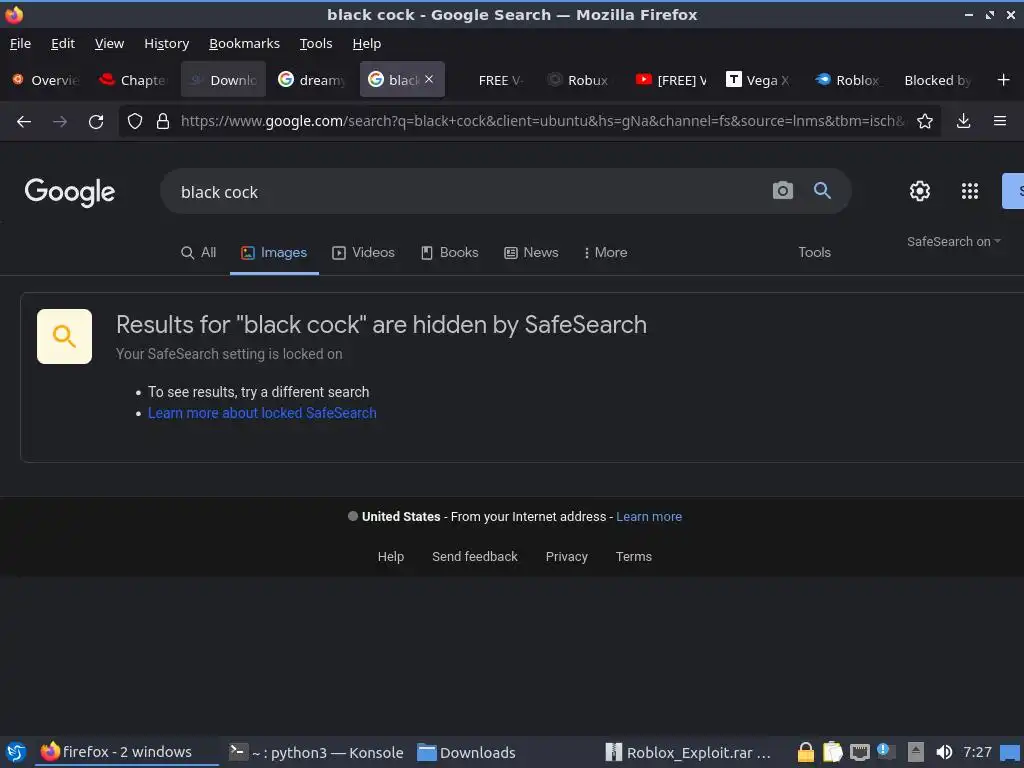Open the Privacy footer link
This screenshot has height=768, width=1024.
click(x=566, y=556)
